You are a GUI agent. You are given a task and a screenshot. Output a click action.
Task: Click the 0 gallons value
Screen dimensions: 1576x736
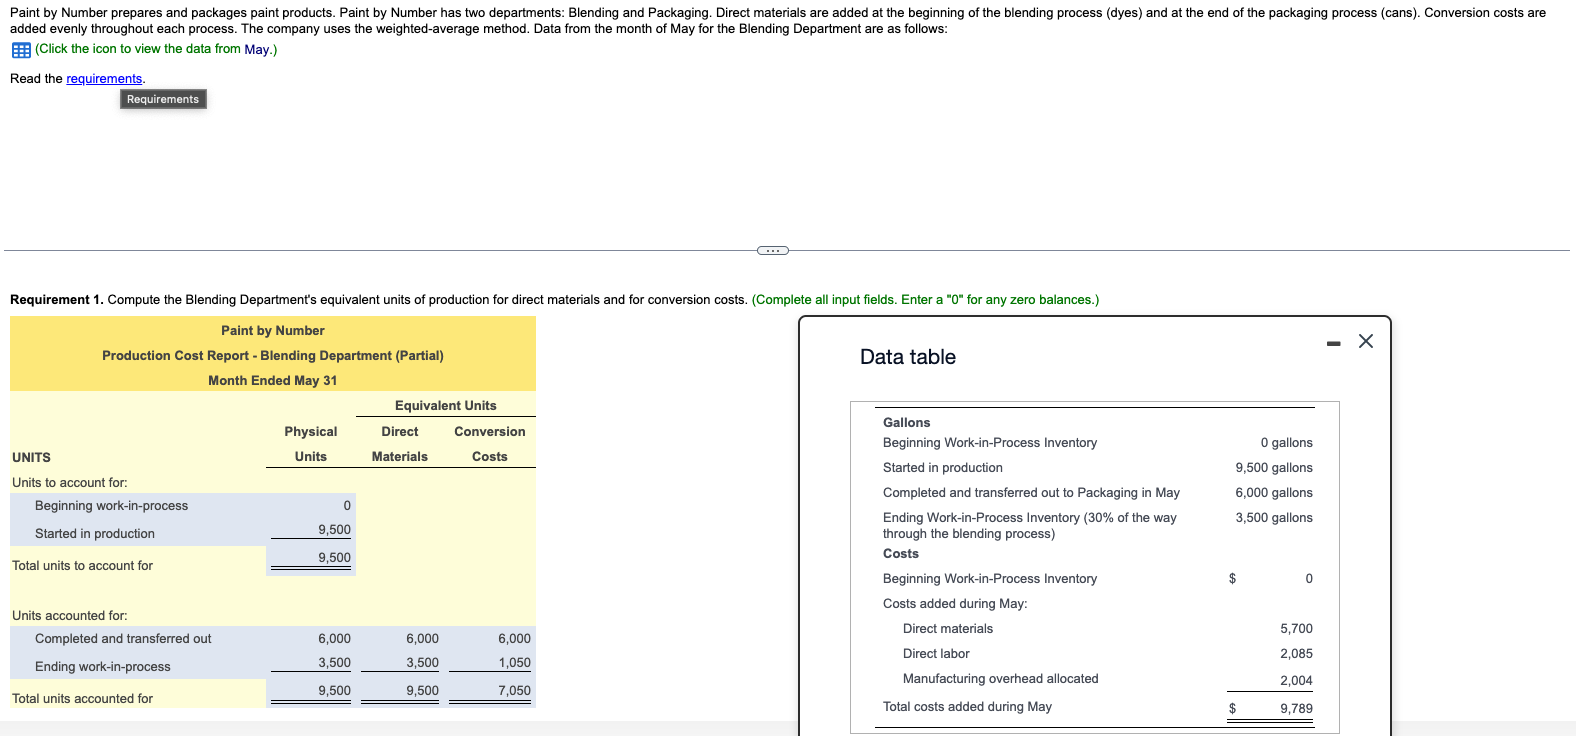[1286, 443]
